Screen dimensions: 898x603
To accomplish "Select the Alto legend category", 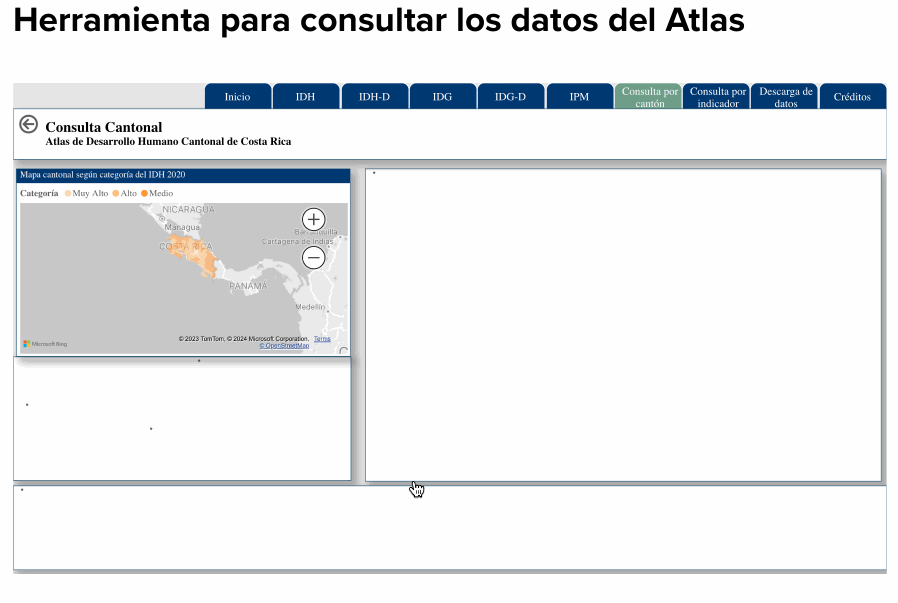I will [x=125, y=193].
